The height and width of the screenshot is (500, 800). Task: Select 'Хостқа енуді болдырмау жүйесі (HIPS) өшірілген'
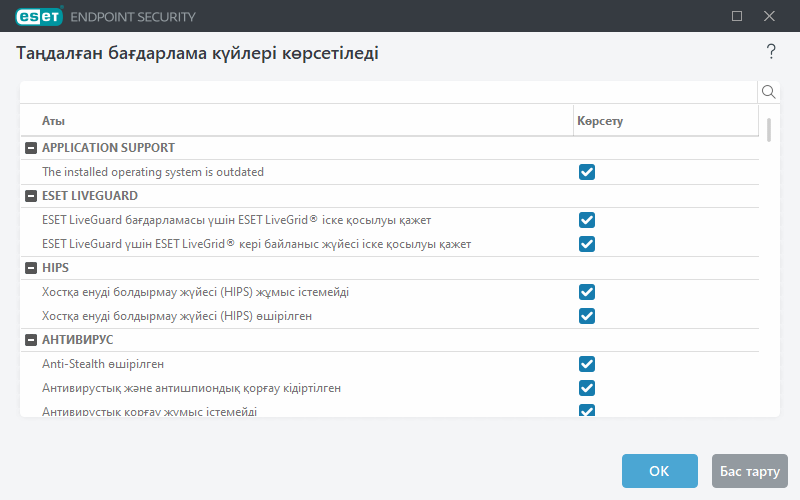click(x=177, y=316)
